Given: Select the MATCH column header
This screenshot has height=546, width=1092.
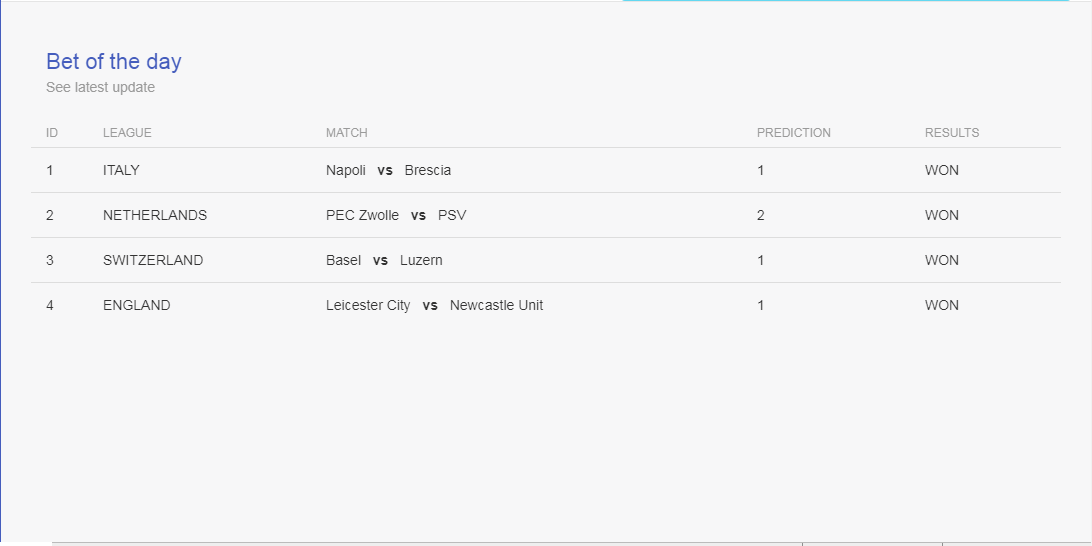Looking at the screenshot, I should (x=347, y=133).
